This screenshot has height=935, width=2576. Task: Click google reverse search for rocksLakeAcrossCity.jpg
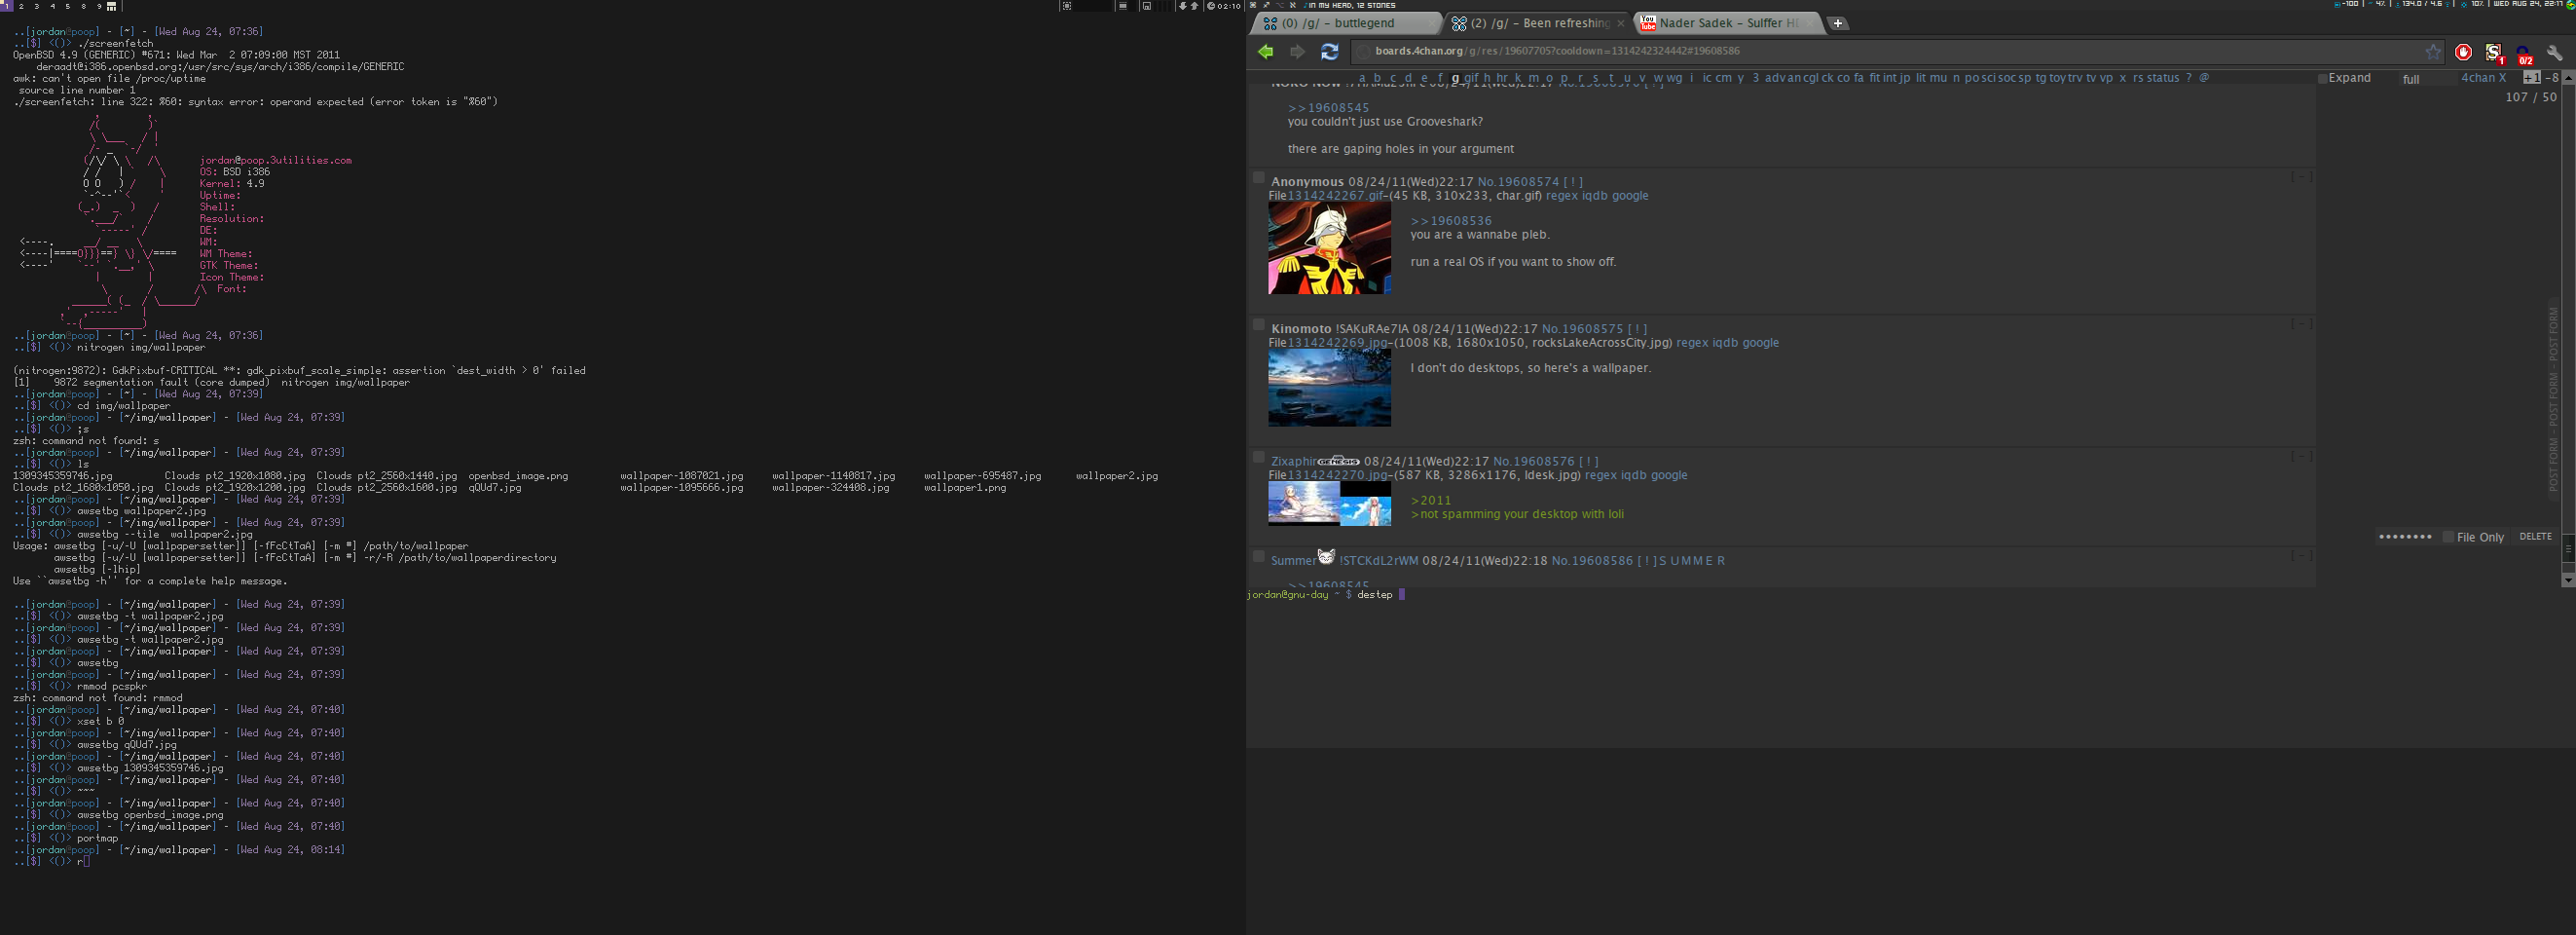tap(1761, 343)
